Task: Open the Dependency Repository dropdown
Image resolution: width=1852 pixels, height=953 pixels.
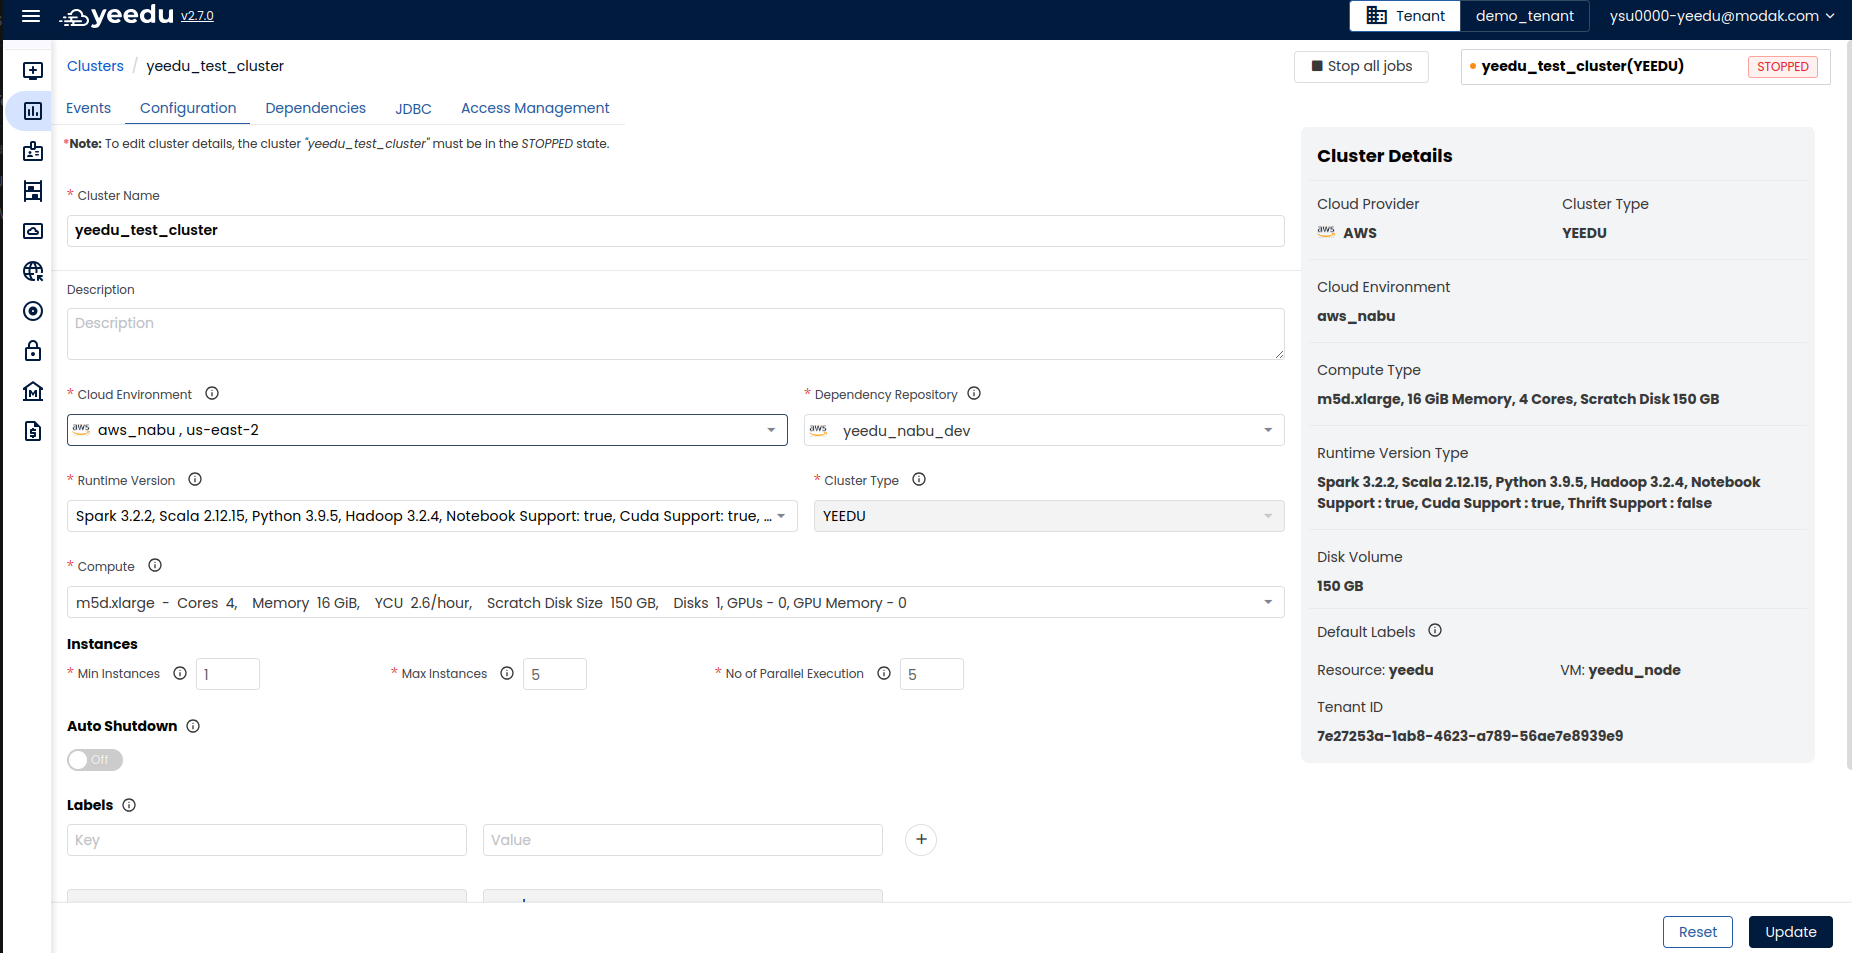Action: (1044, 430)
